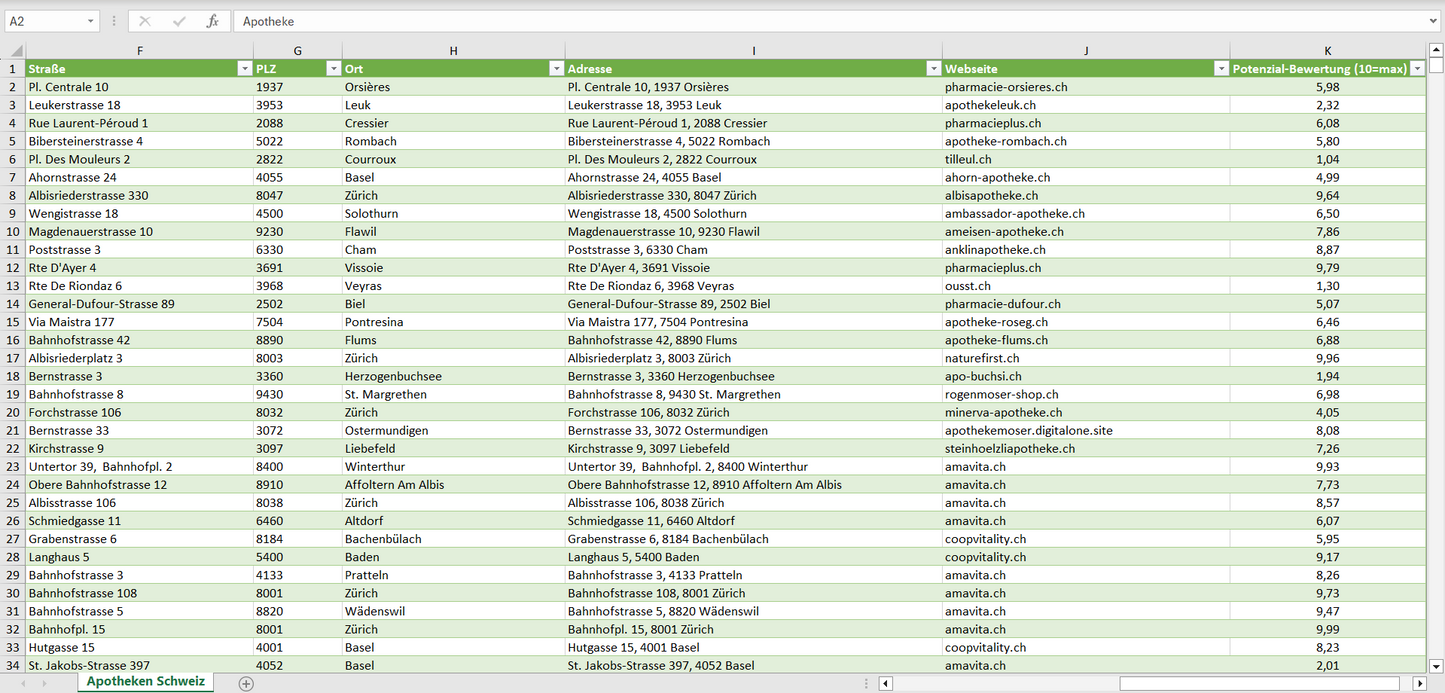Click the Enter checkmark icon in formula bar

tap(179, 21)
